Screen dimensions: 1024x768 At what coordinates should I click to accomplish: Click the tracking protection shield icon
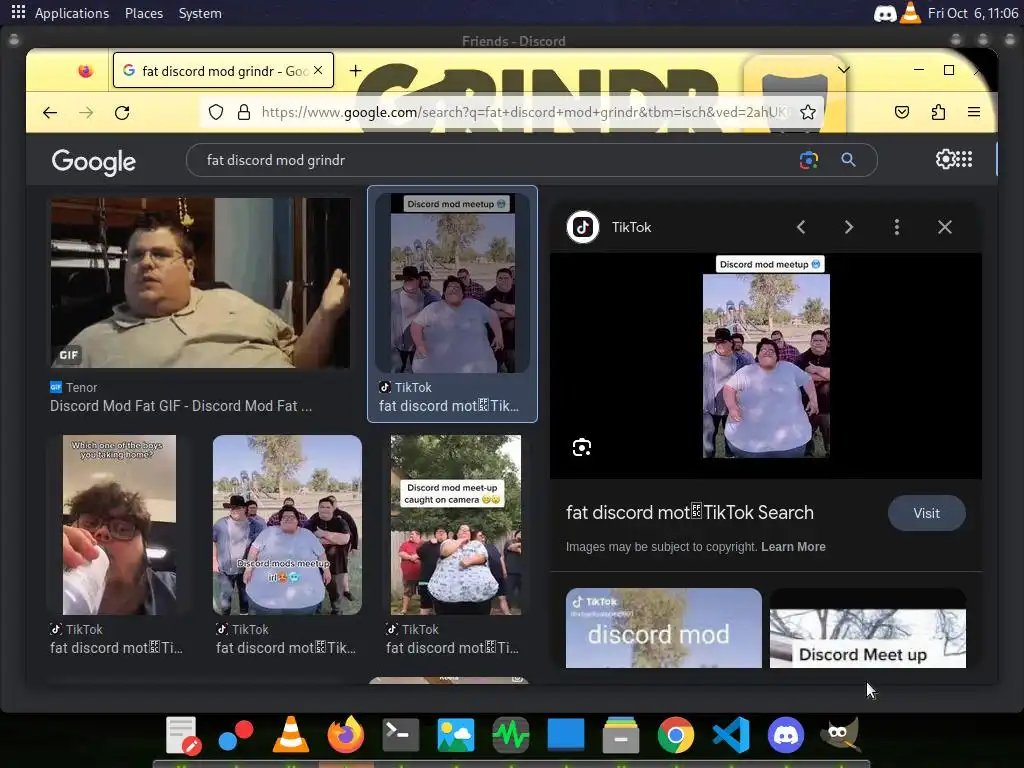coord(216,112)
